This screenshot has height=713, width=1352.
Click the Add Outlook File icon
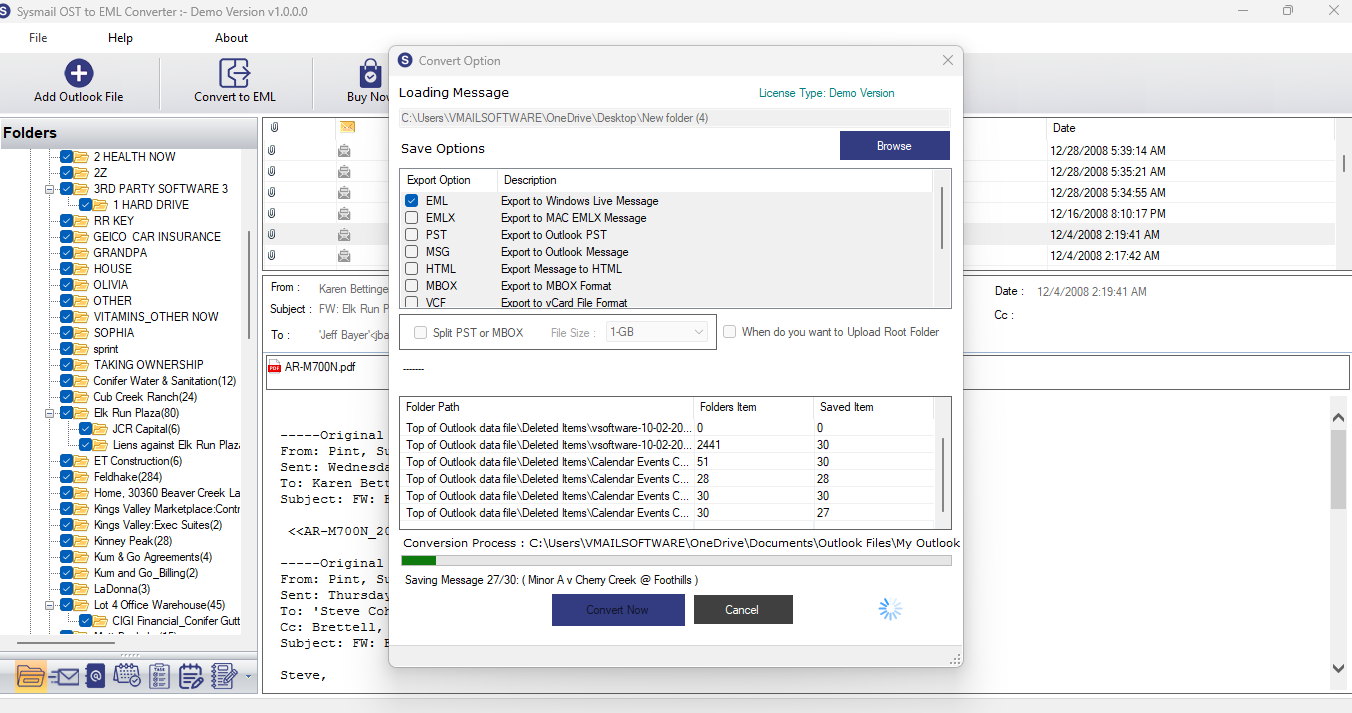point(79,74)
